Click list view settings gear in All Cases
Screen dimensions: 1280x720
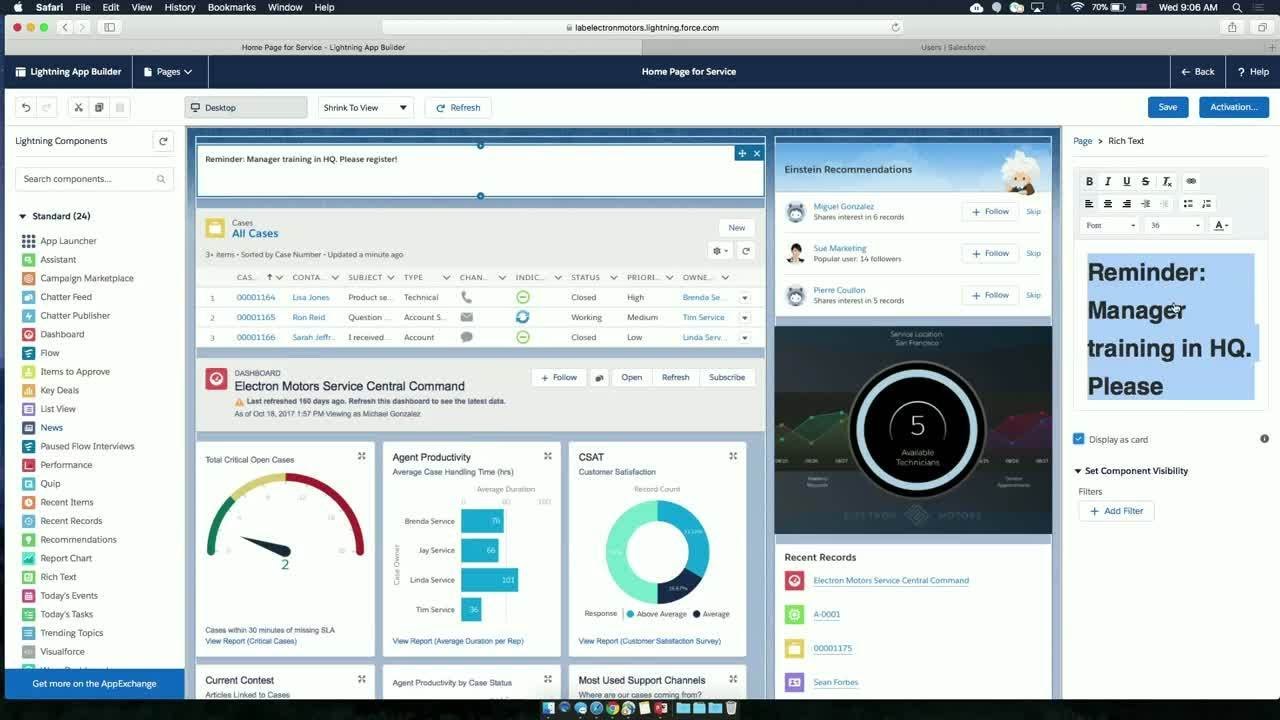719,251
